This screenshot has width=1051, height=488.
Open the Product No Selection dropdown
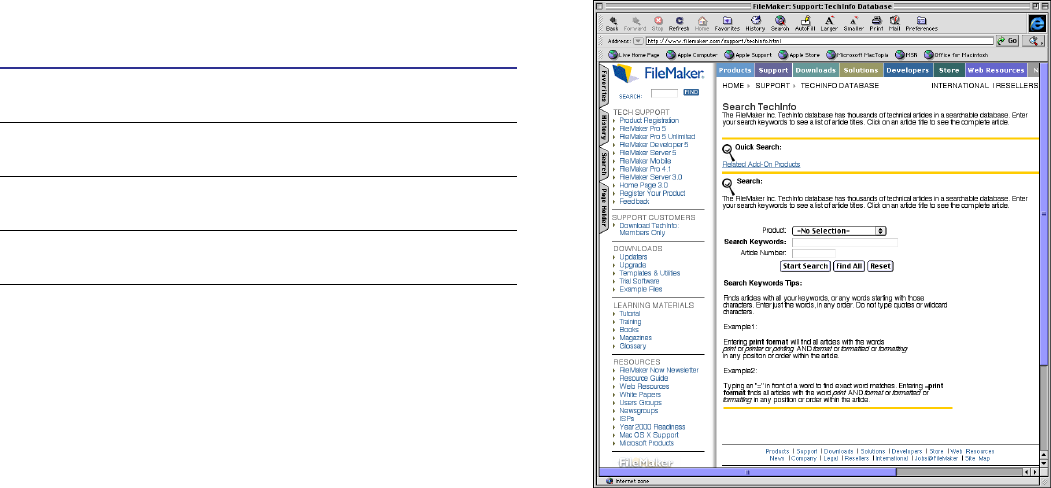point(839,231)
